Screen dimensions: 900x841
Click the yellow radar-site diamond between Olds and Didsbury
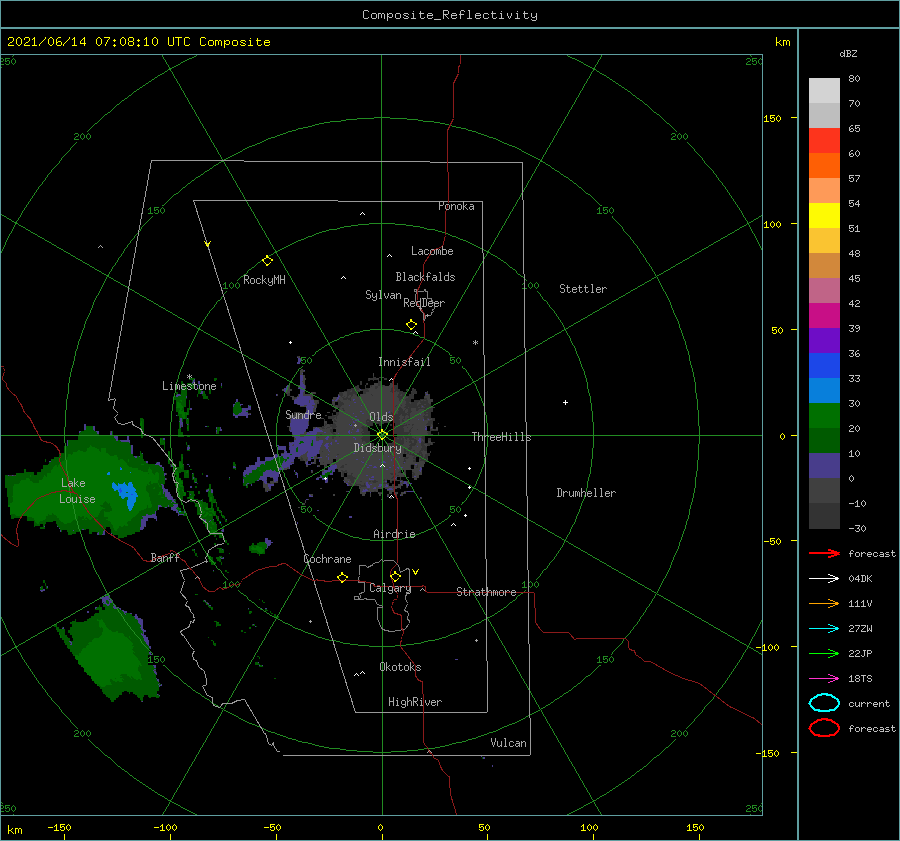(x=382, y=435)
